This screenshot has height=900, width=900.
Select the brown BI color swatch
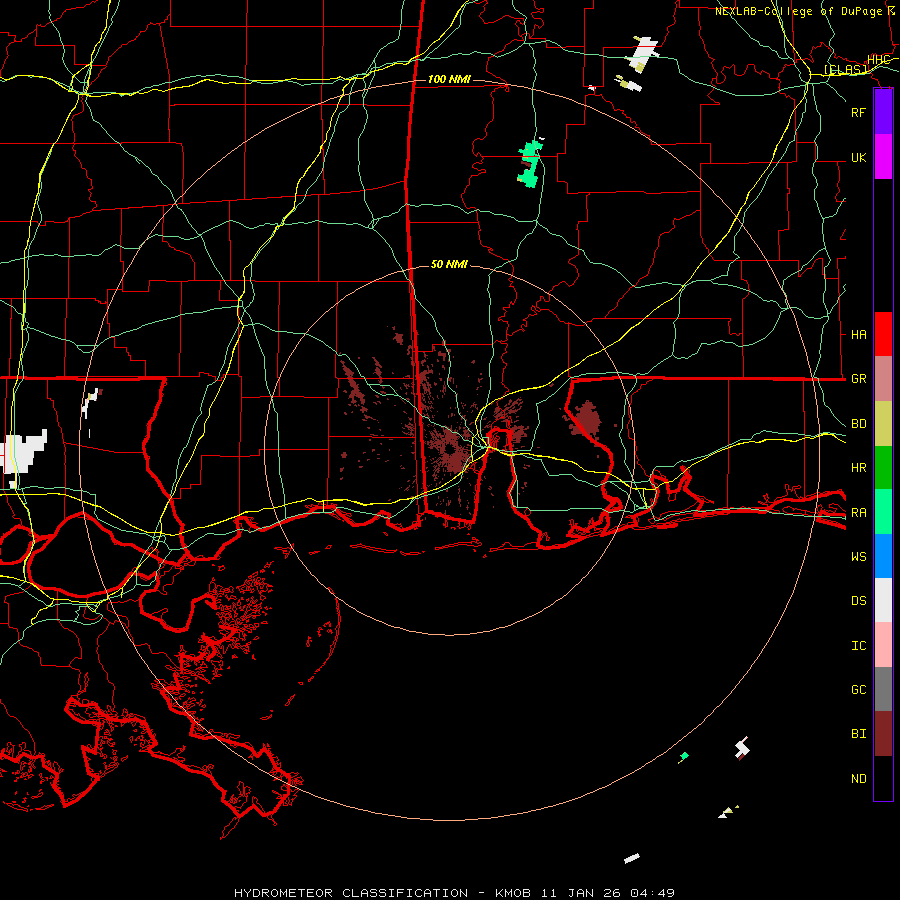pos(883,734)
